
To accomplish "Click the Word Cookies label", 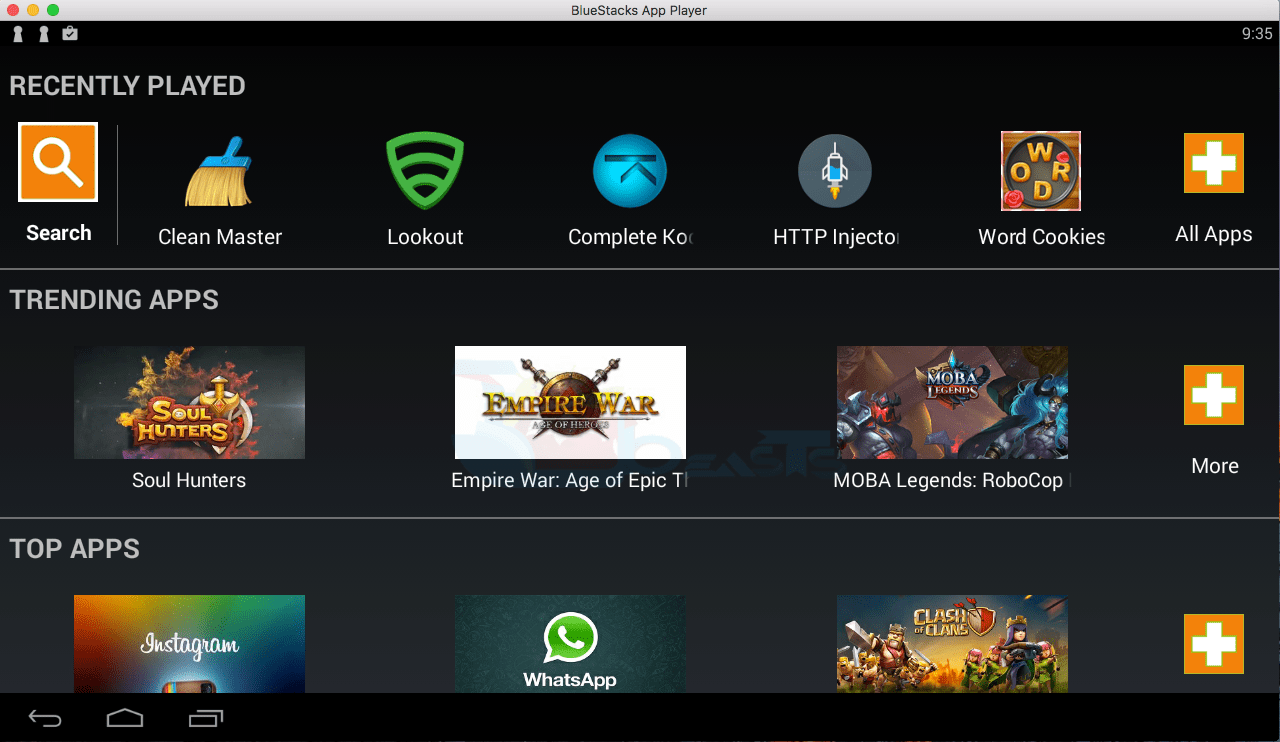I will (1042, 237).
